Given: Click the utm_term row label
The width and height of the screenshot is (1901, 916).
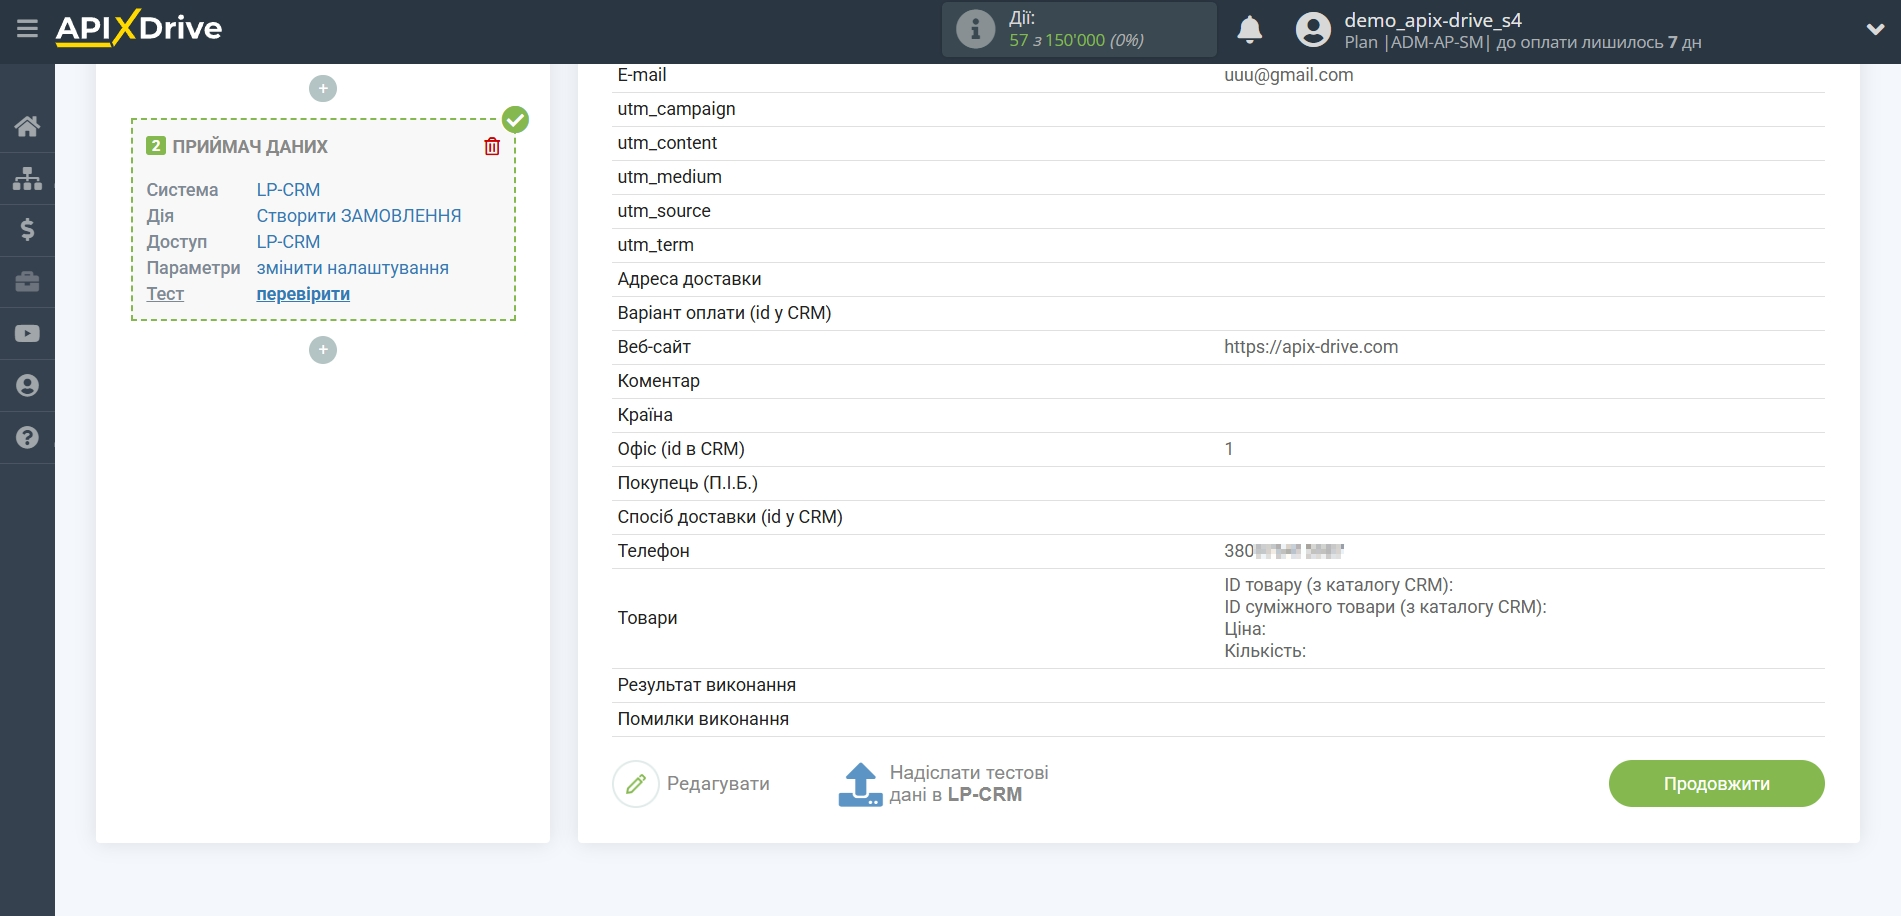Looking at the screenshot, I should (x=655, y=245).
